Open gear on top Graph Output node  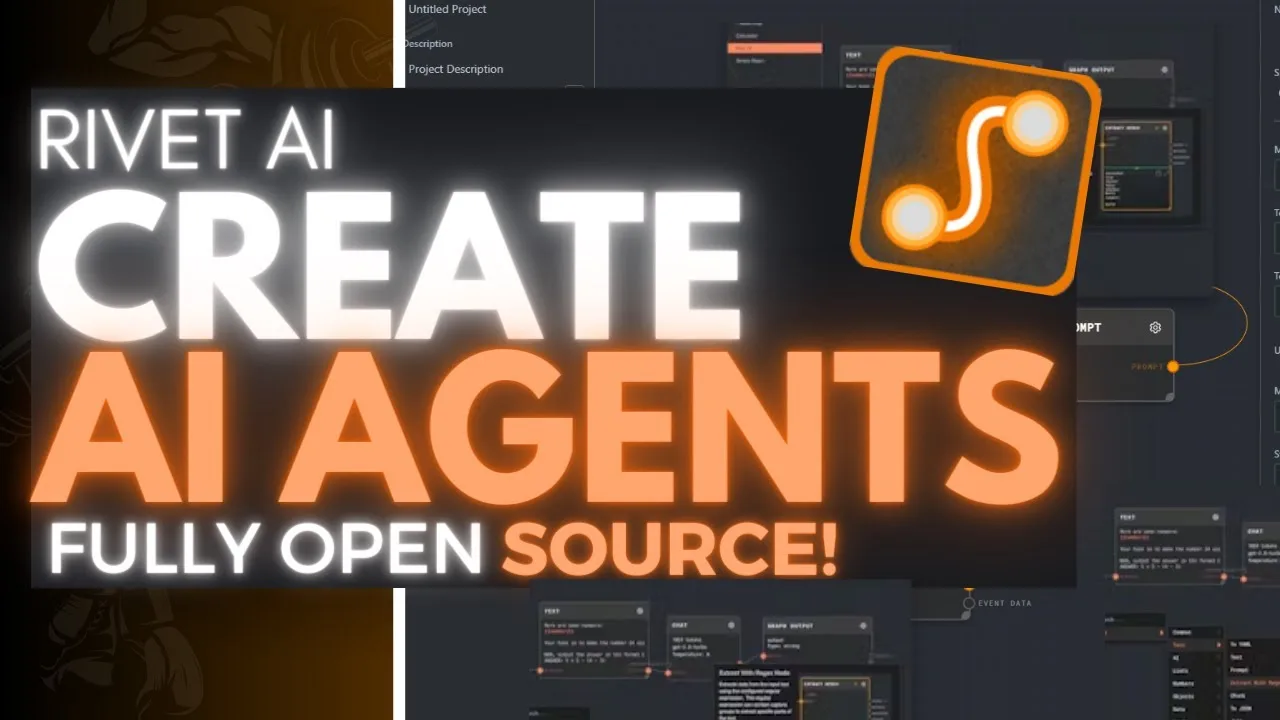[1164, 70]
